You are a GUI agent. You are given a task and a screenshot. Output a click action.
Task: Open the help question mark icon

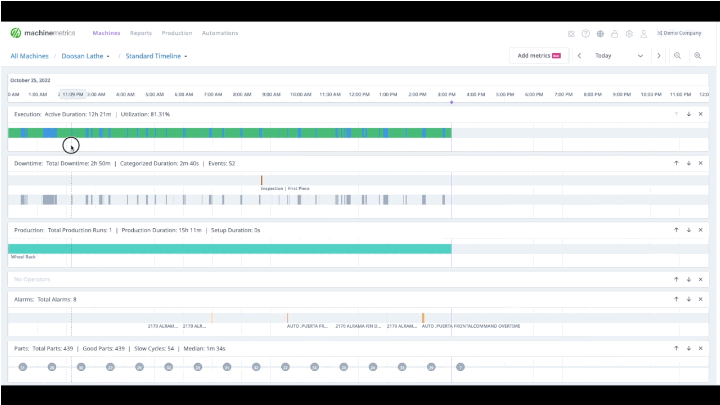pyautogui.click(x=585, y=34)
